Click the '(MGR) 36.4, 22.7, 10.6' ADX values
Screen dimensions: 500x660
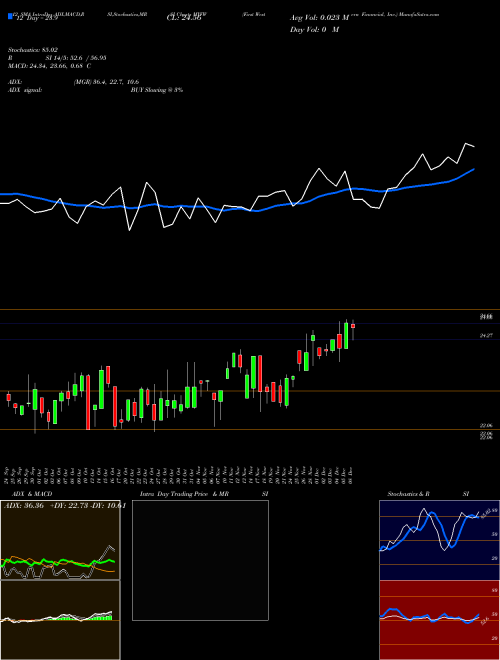point(106,82)
